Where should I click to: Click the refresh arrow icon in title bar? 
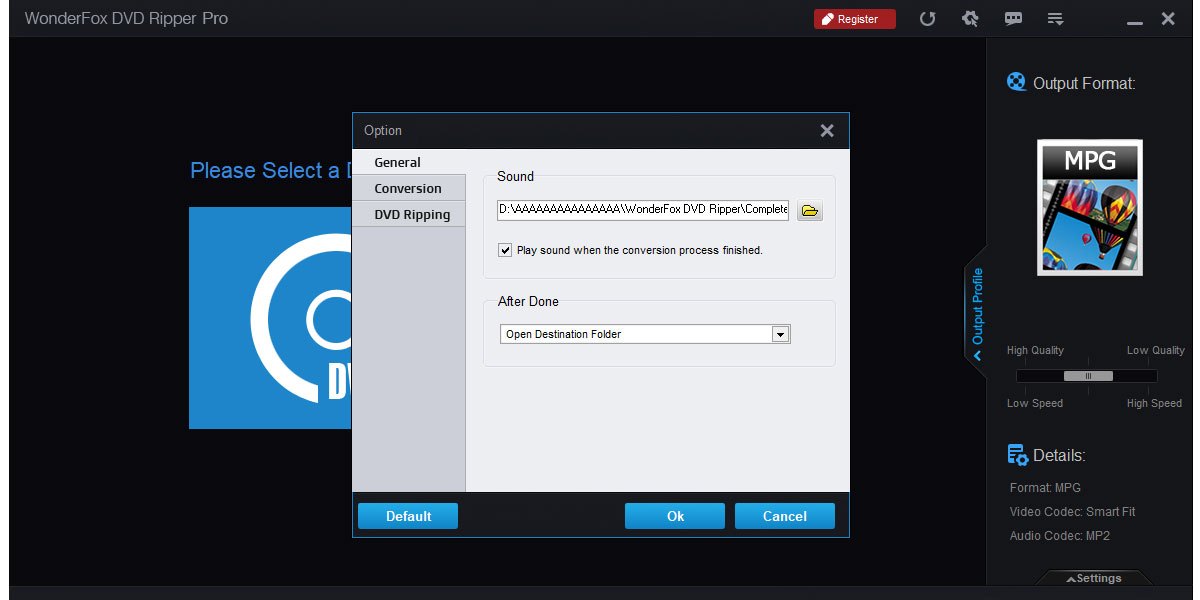coord(927,18)
